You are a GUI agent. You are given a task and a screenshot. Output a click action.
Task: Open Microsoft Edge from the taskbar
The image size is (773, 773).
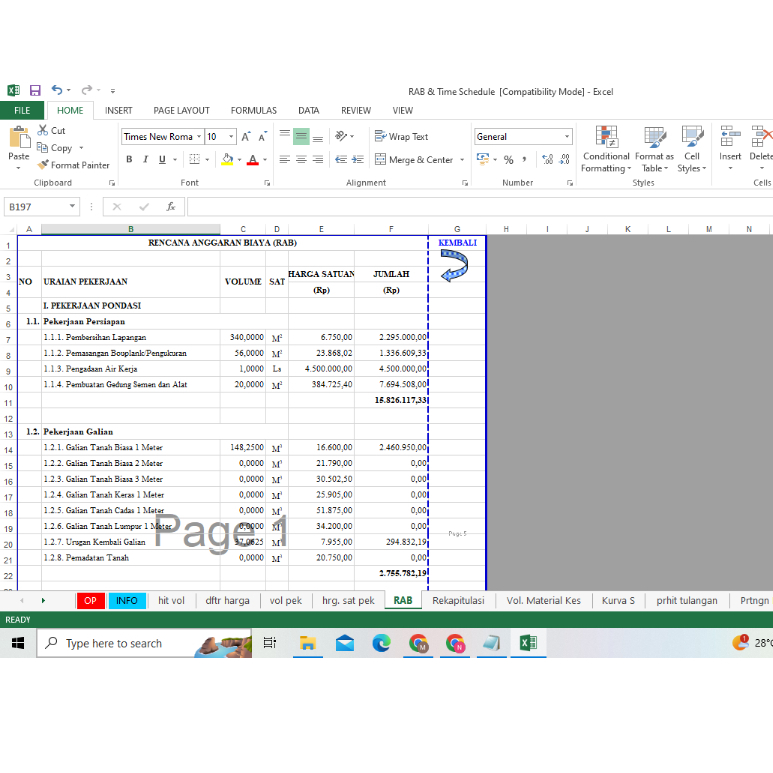(381, 643)
